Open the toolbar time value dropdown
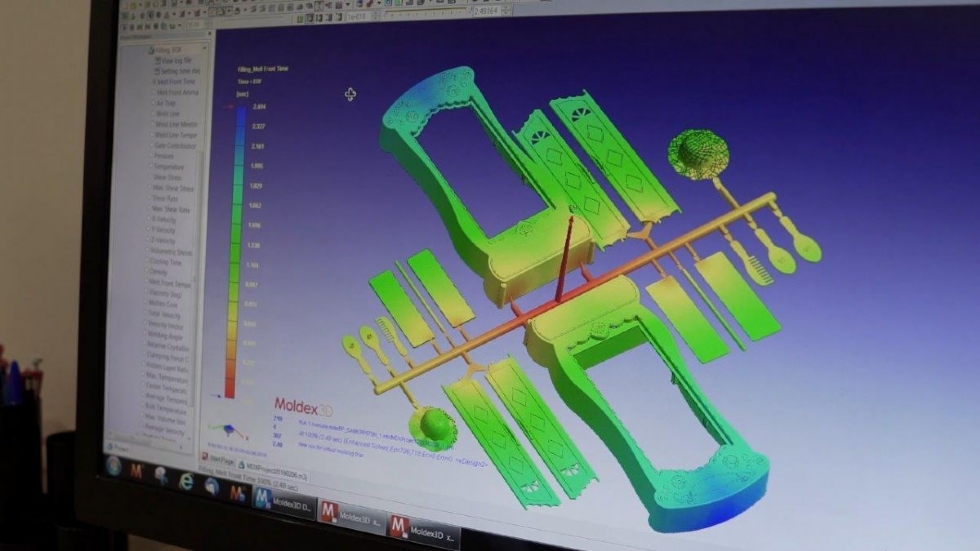980x551 pixels. 506,11
